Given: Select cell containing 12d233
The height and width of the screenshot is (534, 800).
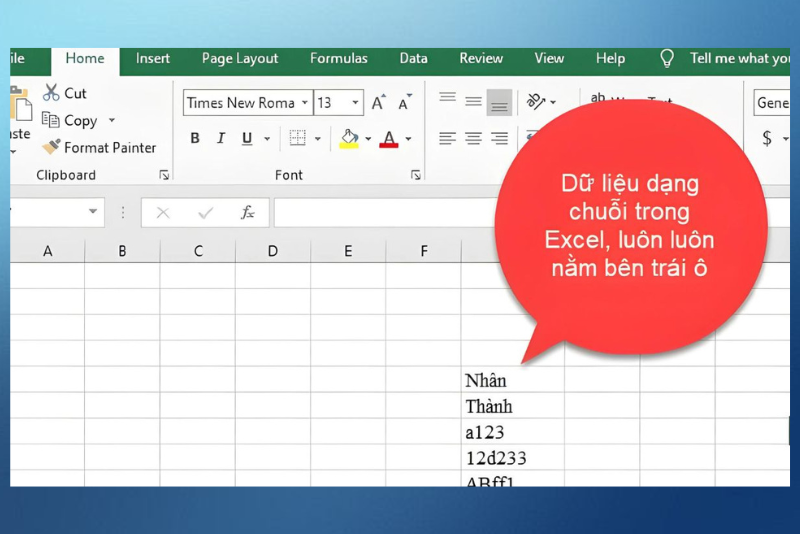Looking at the screenshot, I should pyautogui.click(x=513, y=457).
